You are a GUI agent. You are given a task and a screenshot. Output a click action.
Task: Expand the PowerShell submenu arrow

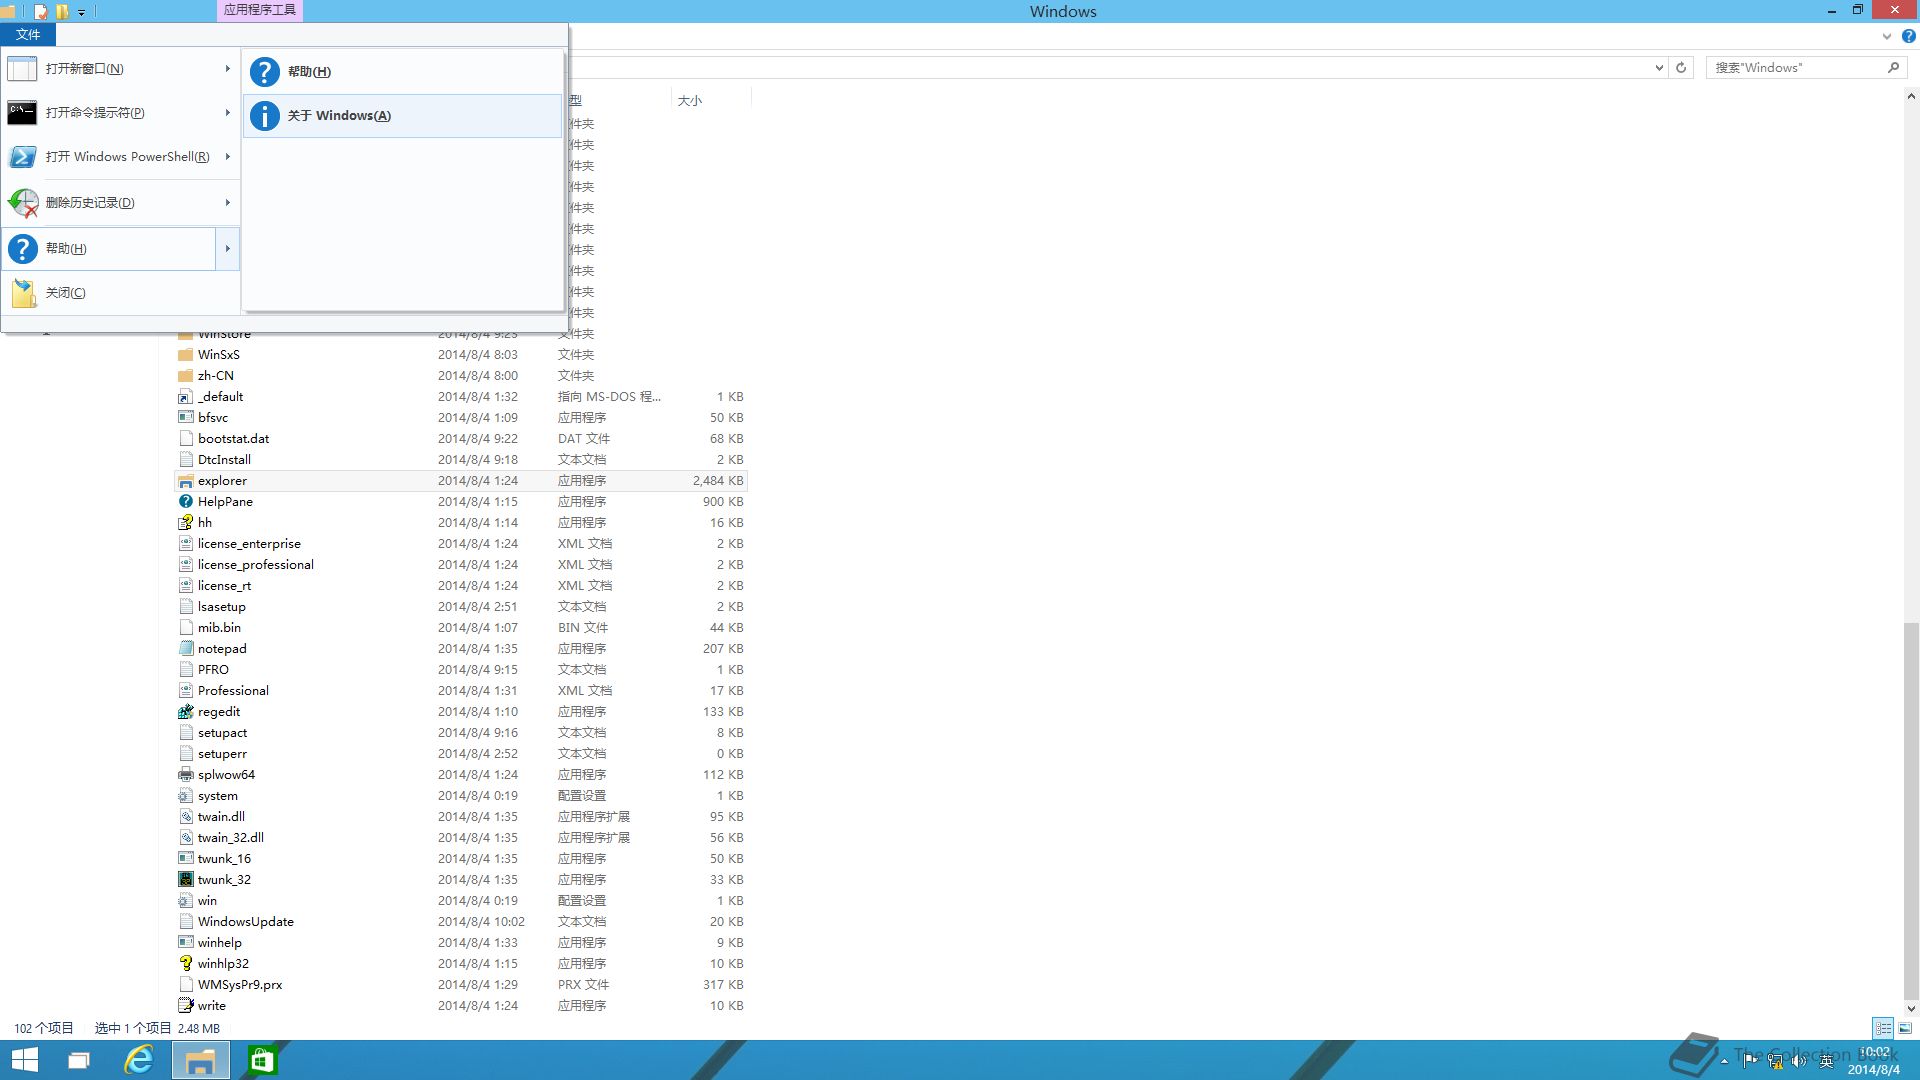(x=228, y=157)
